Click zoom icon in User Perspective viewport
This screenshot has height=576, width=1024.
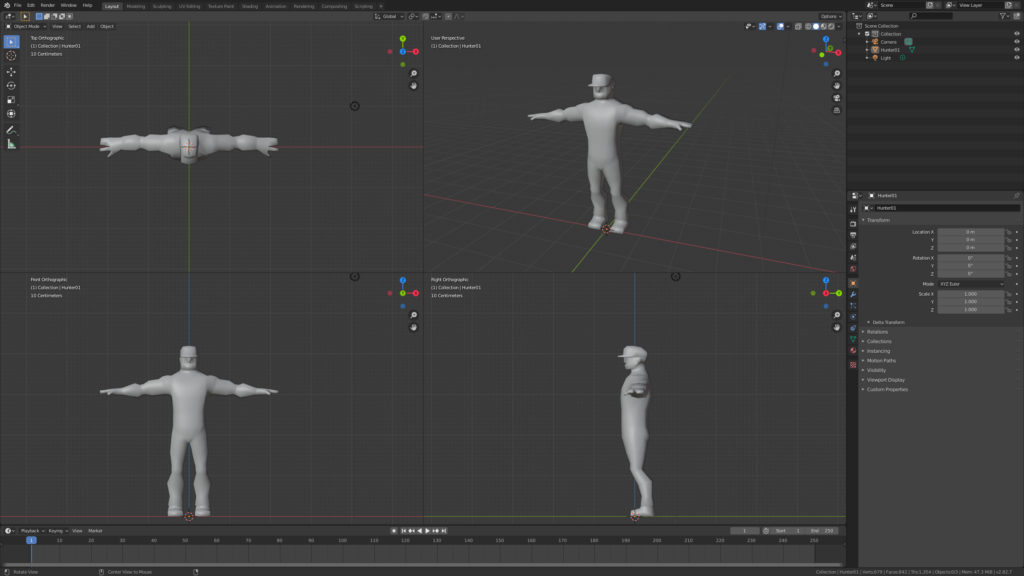(x=837, y=74)
